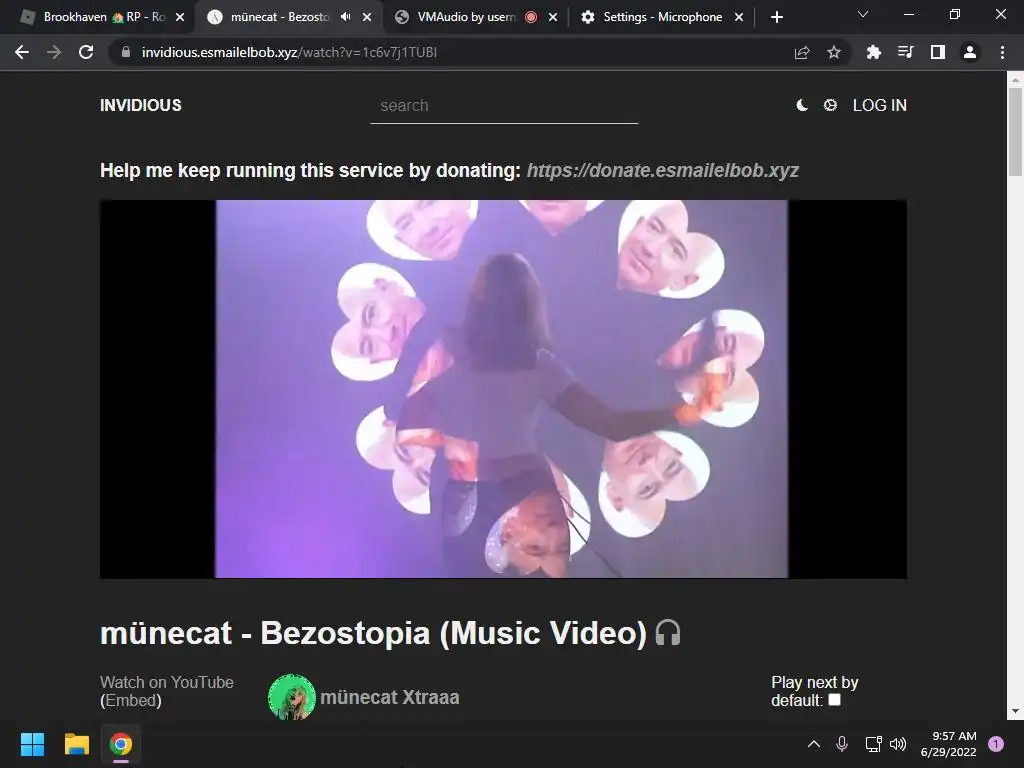Open the Windows Start menu
1024x768 pixels.
pyautogui.click(x=32, y=744)
